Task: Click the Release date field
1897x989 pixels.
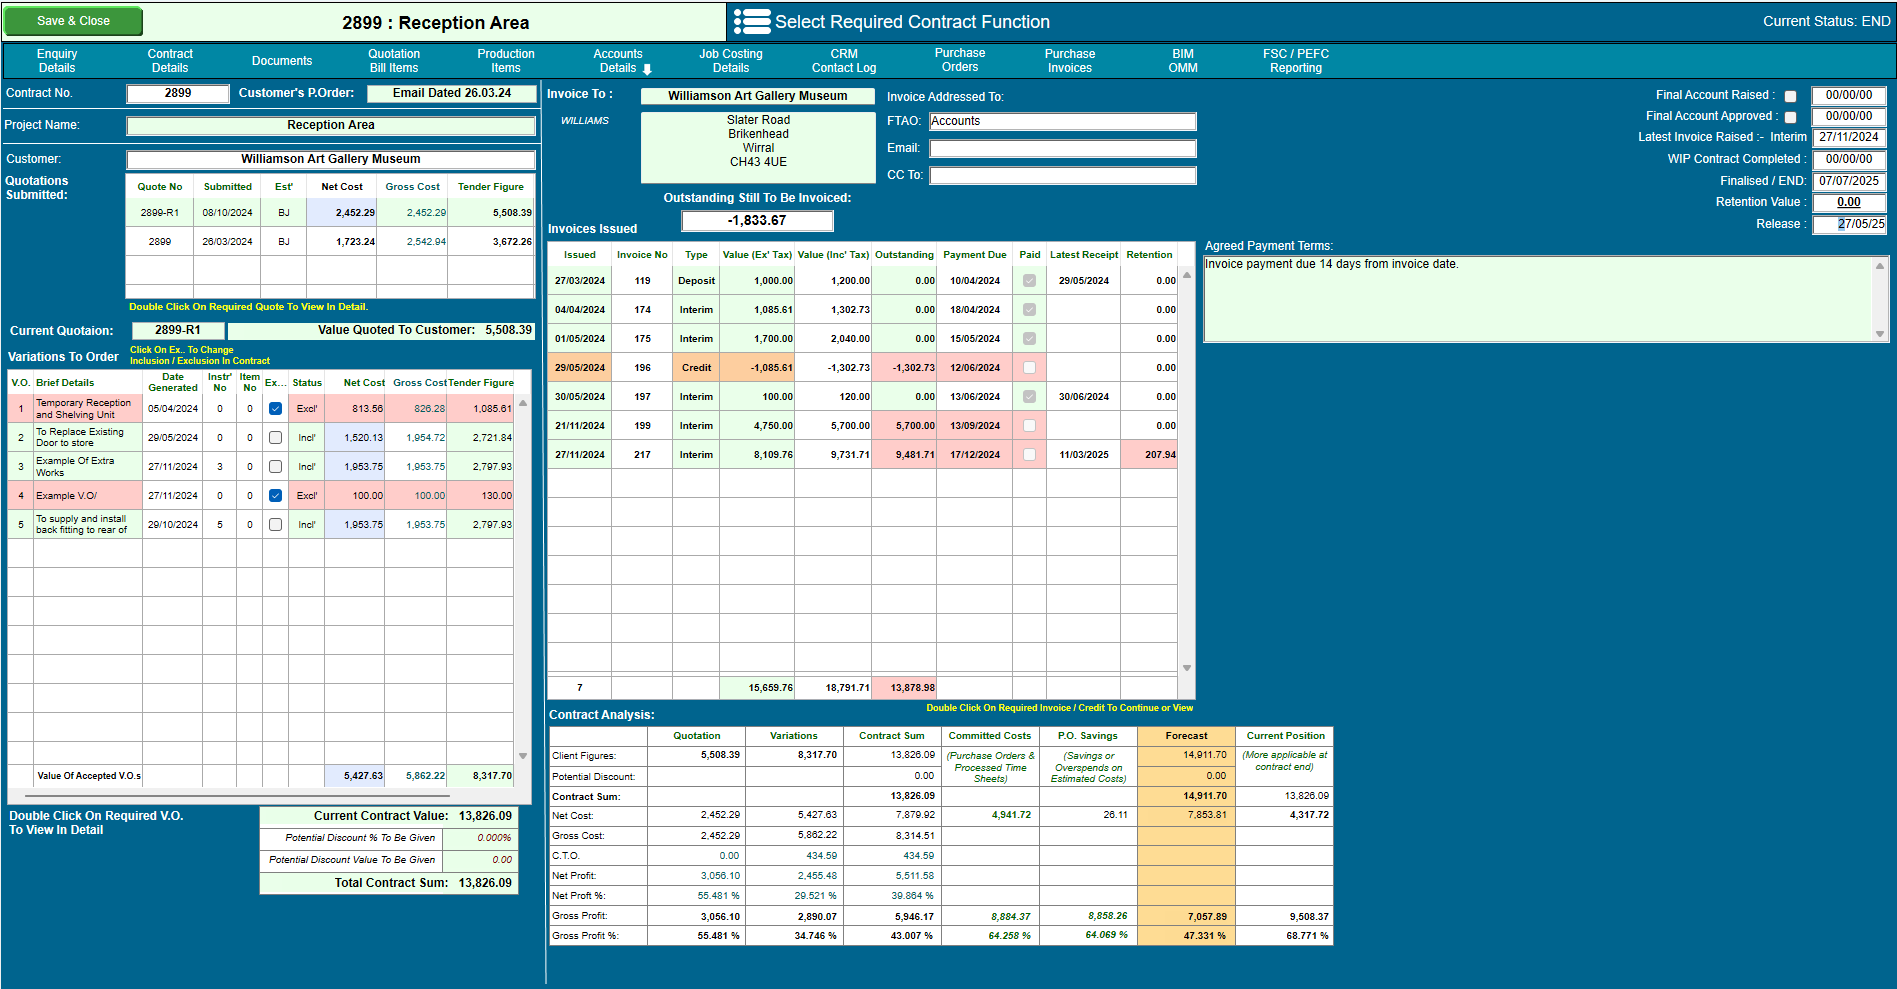Action: coord(1849,224)
